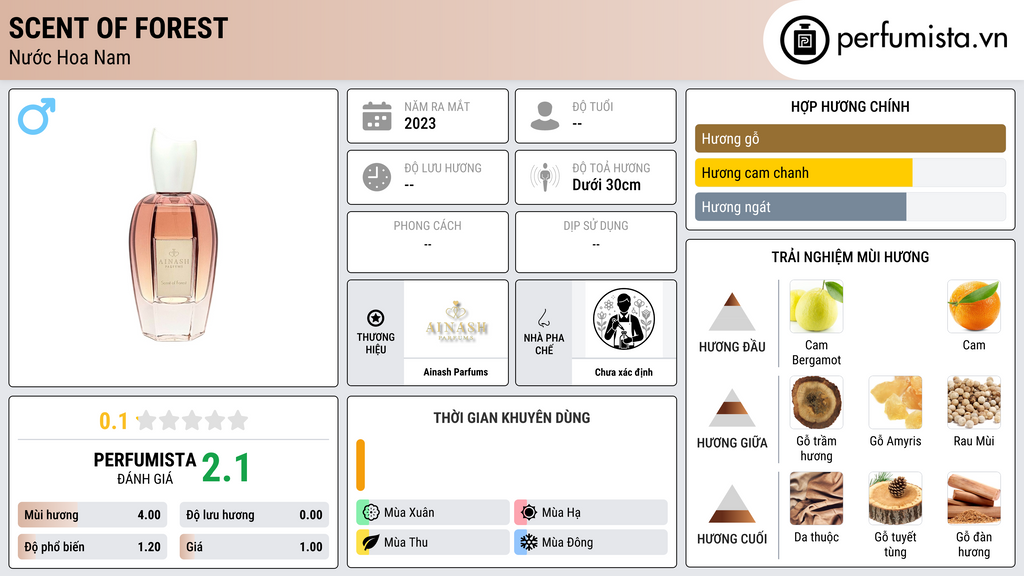Open the Gỗ trầm hương note image
Viewport: 1024px width, 576px height.
(816, 402)
